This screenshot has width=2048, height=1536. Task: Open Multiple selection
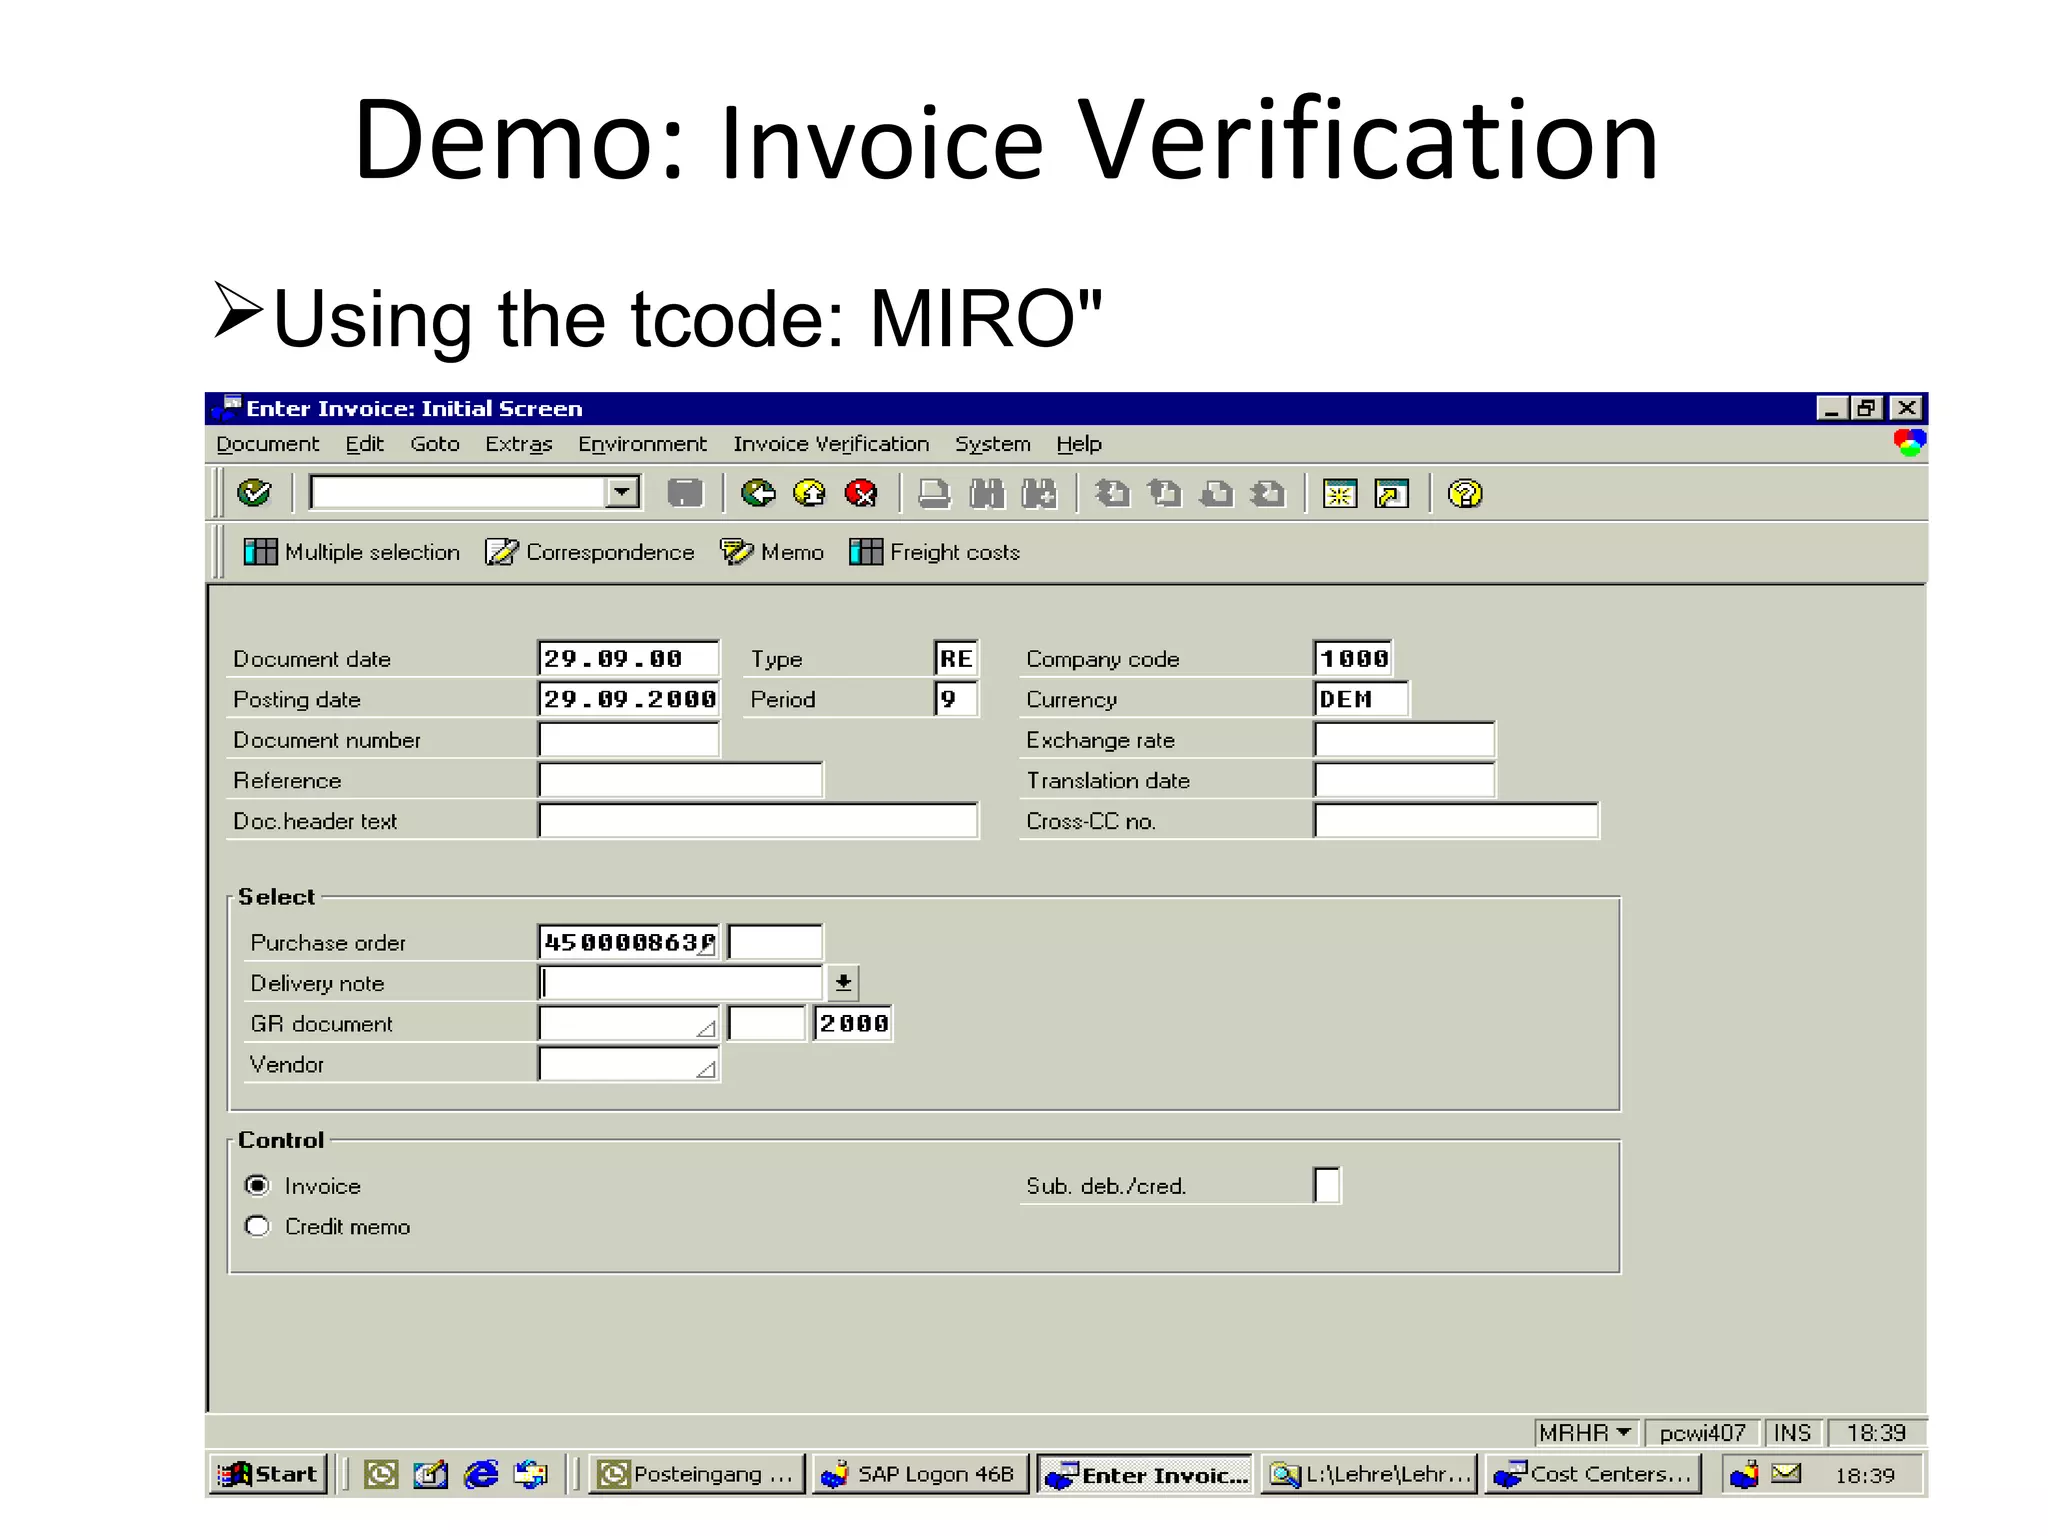tap(352, 552)
